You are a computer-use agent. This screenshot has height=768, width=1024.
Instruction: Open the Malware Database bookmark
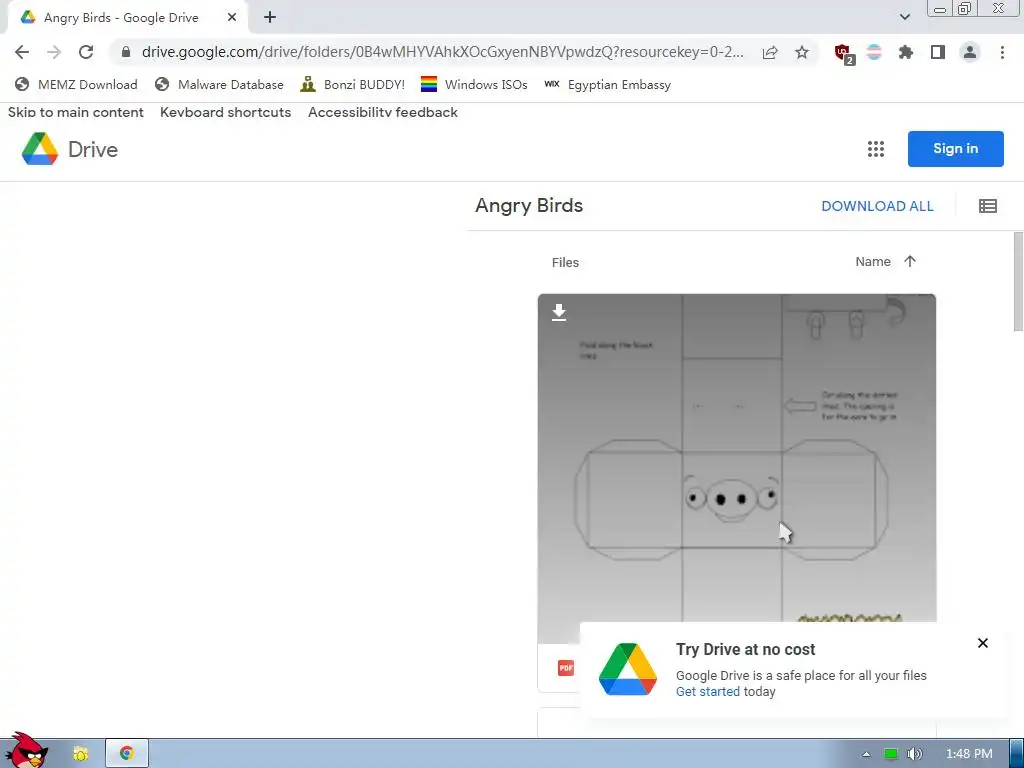[219, 84]
